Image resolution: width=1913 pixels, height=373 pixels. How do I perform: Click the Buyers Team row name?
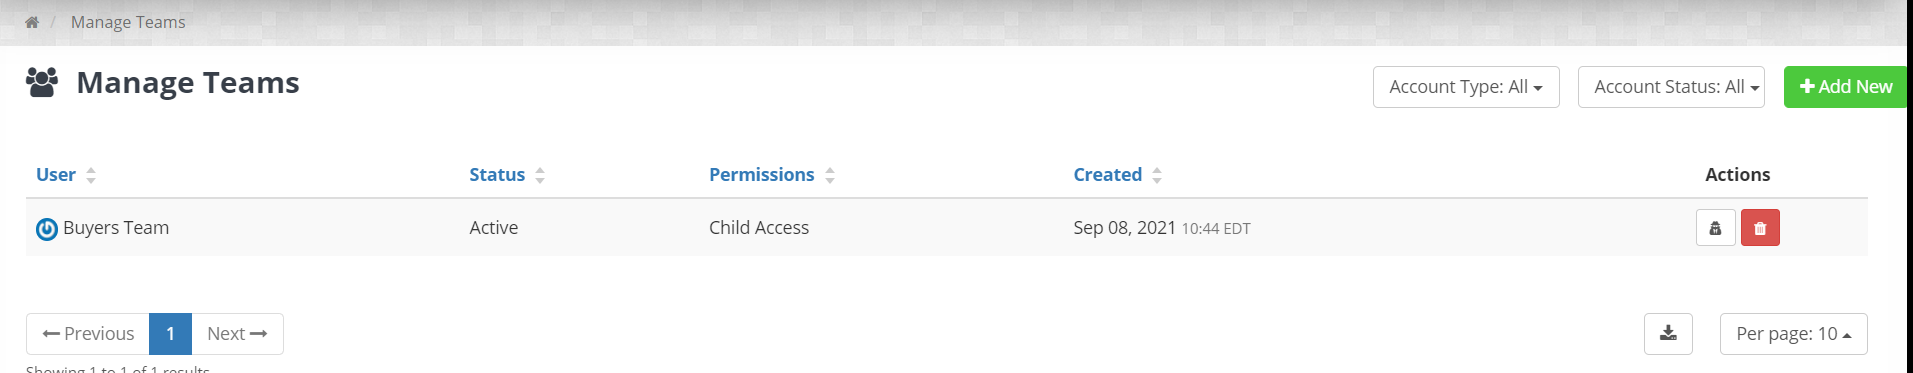[x=116, y=228]
